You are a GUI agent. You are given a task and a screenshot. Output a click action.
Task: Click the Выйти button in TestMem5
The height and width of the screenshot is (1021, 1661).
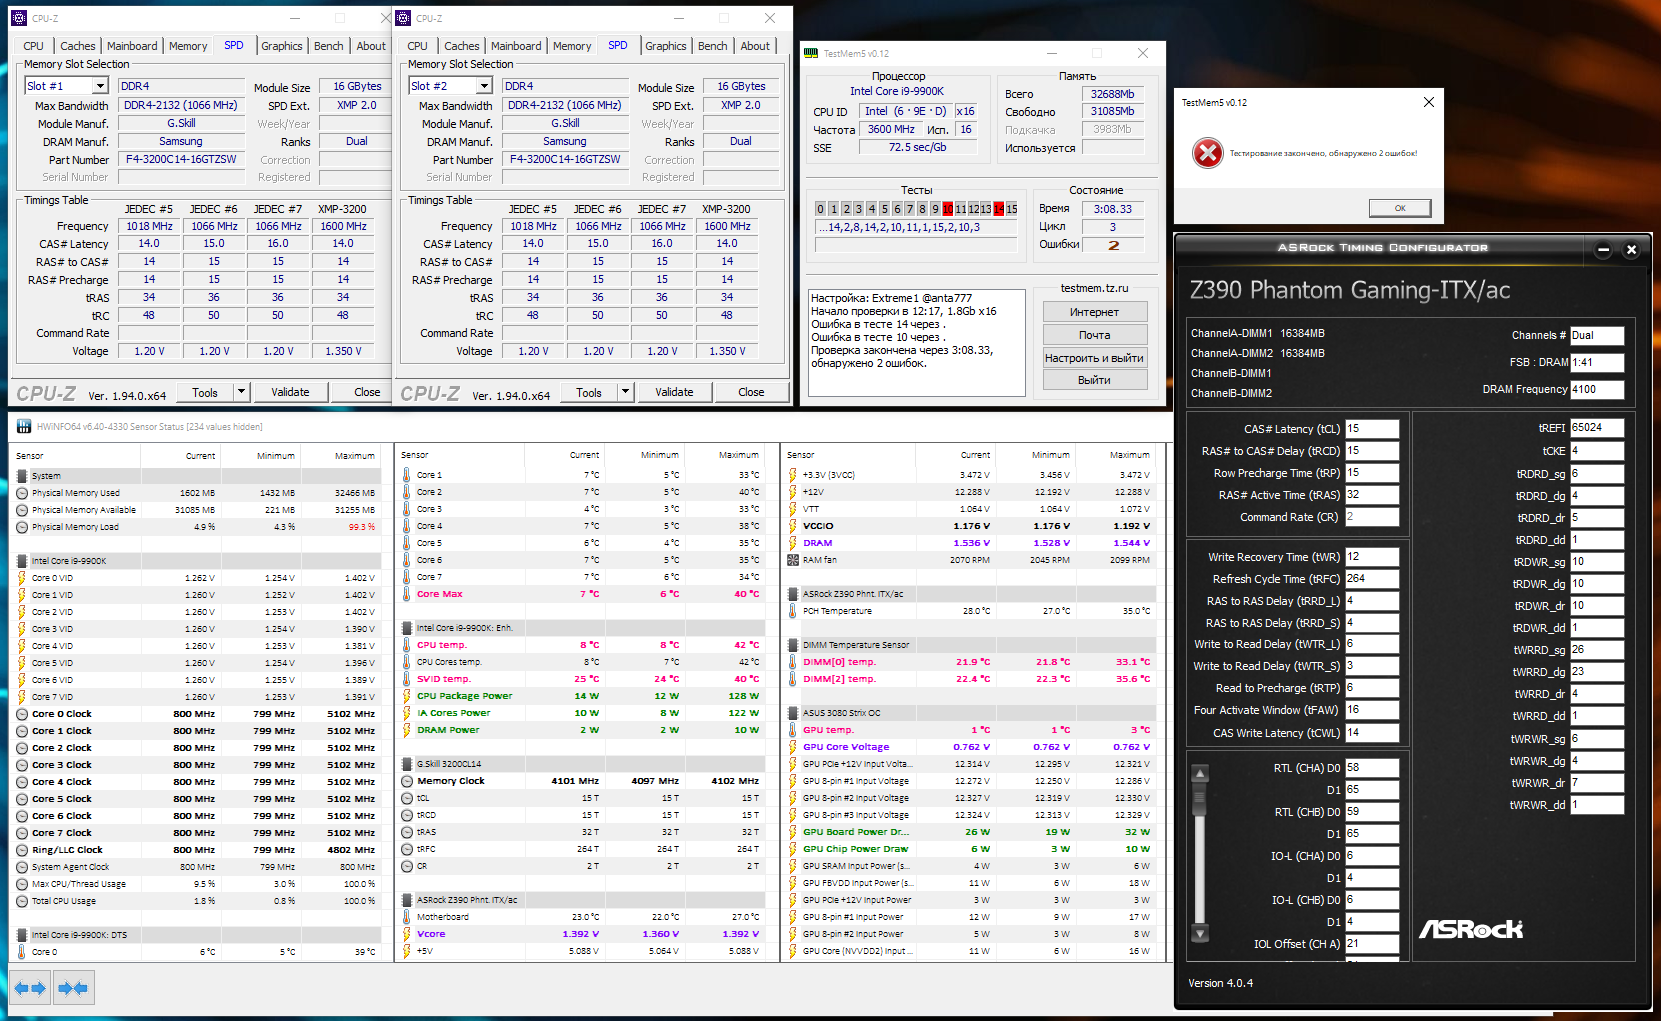(x=1095, y=380)
